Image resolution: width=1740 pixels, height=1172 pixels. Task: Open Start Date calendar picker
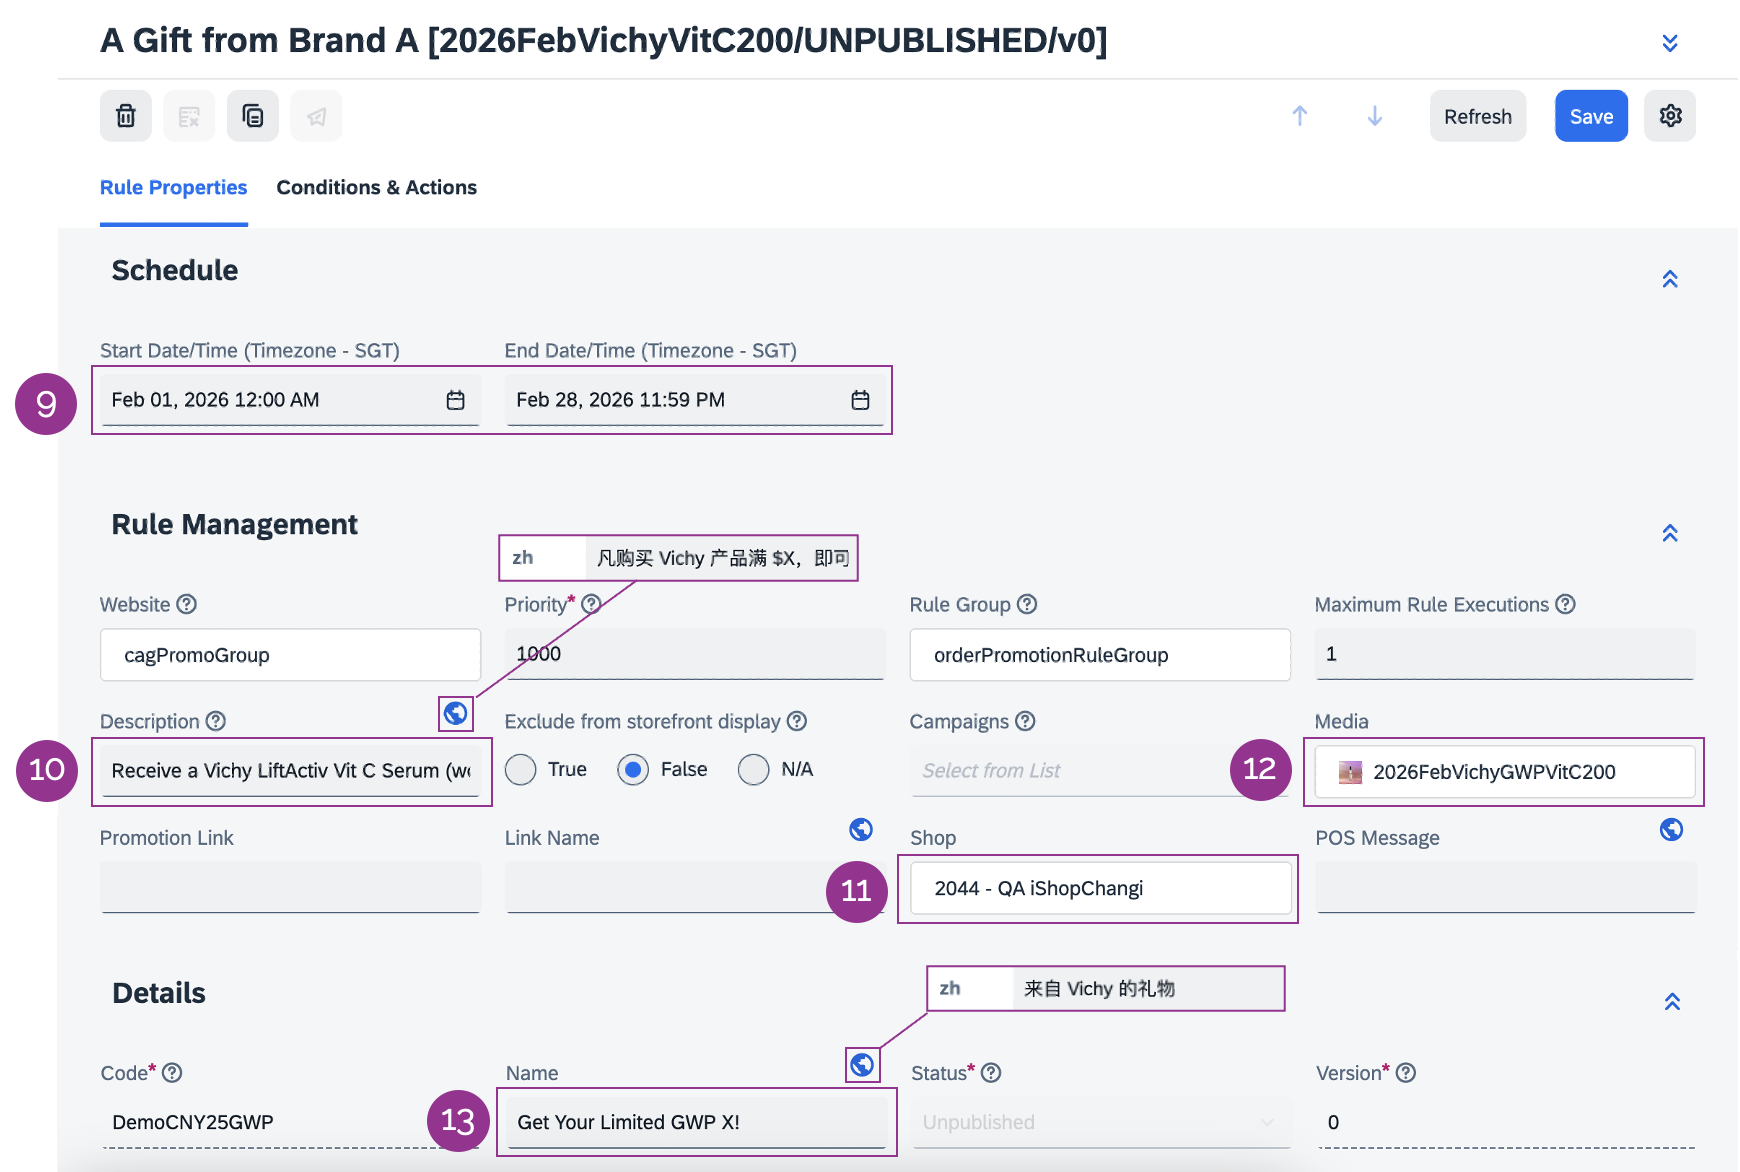455,400
